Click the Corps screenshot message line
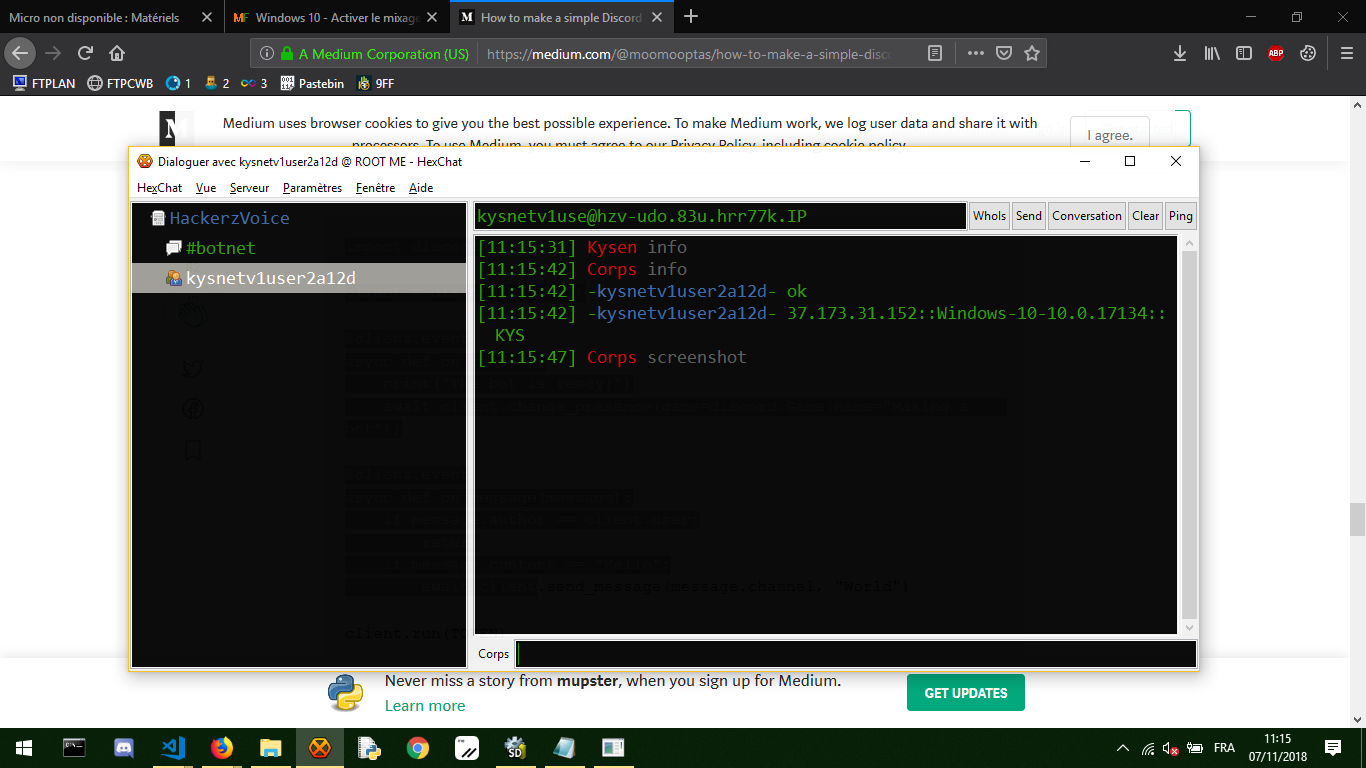 coord(612,357)
